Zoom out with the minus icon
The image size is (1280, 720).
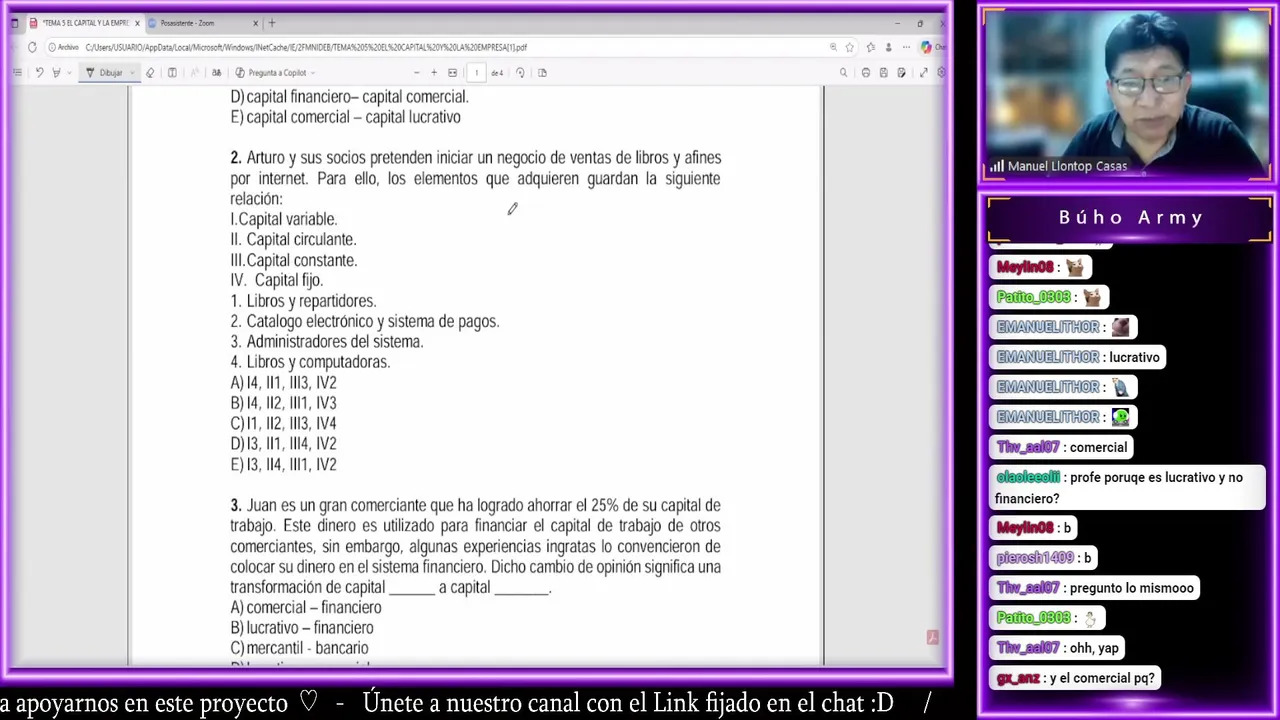tap(416, 72)
